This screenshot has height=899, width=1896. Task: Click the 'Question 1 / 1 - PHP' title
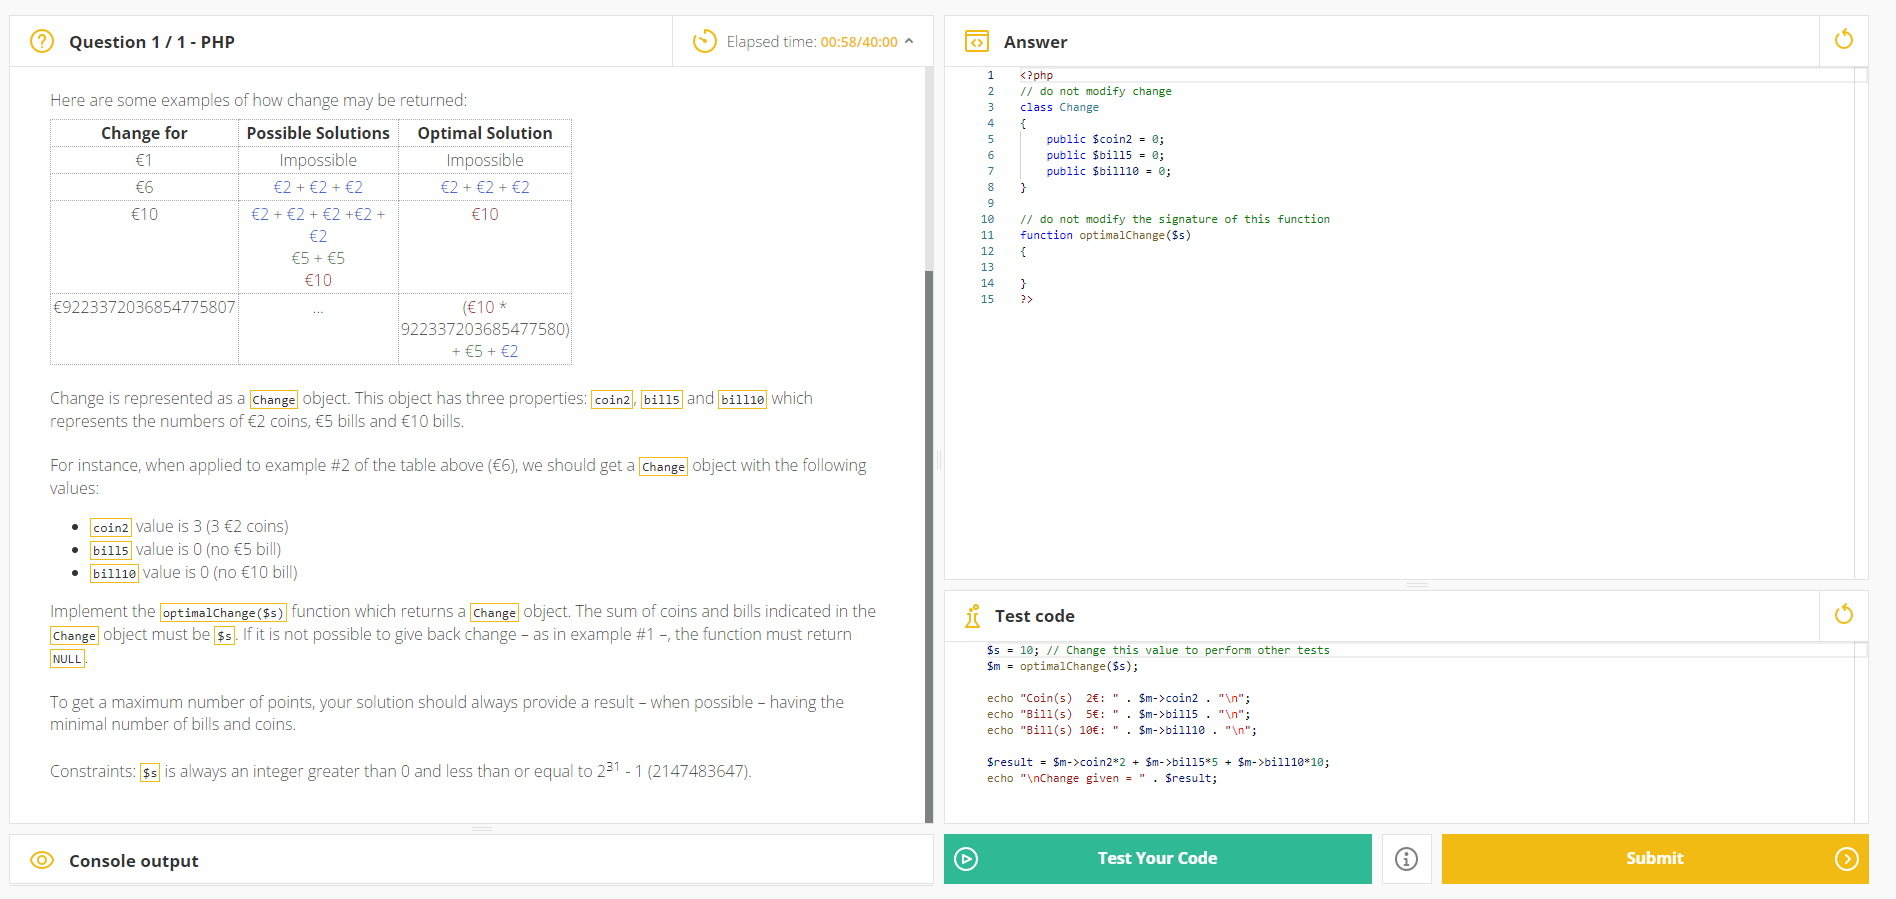(152, 42)
